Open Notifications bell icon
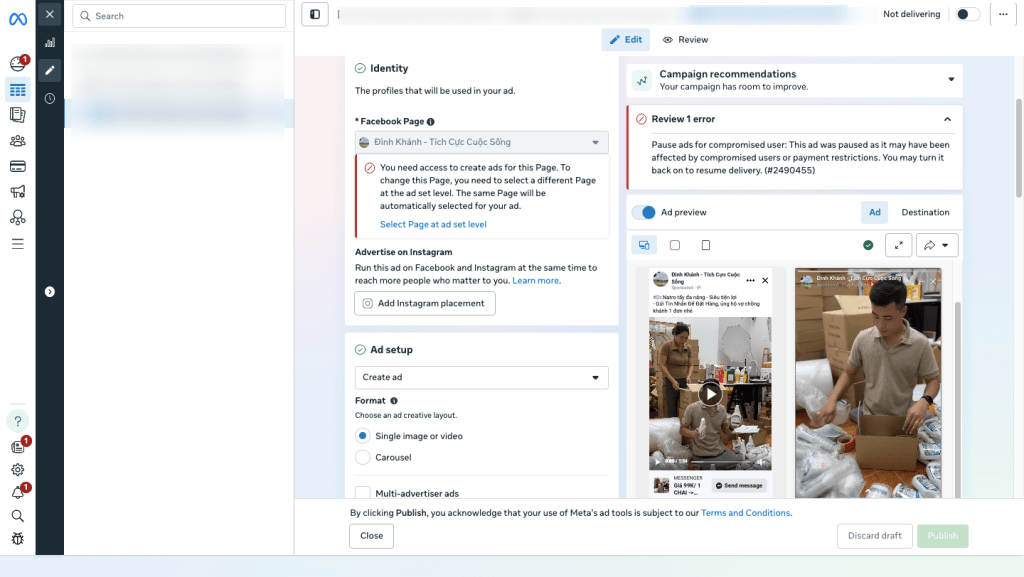Viewport: 1024px width, 577px height. click(x=19, y=492)
